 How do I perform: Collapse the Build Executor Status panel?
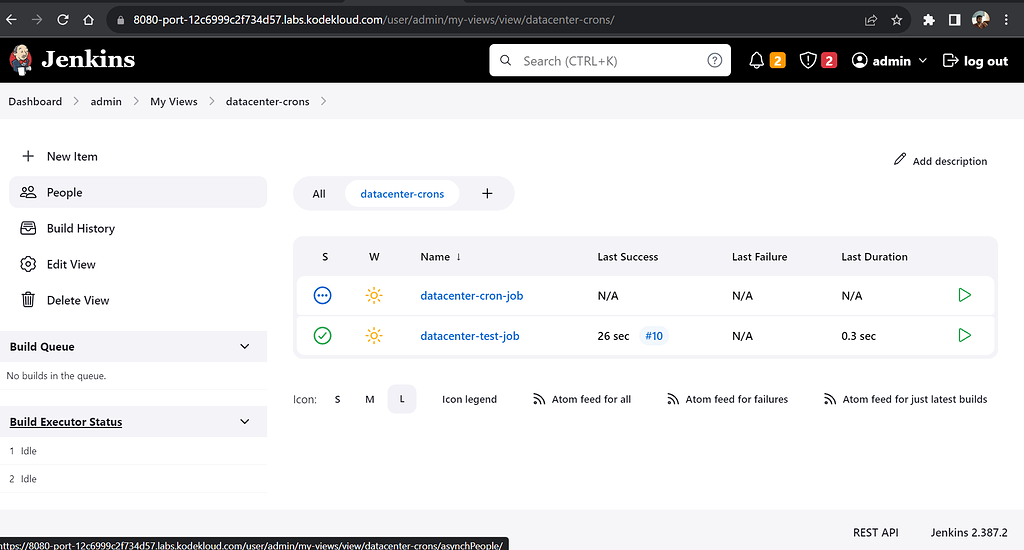coord(245,422)
